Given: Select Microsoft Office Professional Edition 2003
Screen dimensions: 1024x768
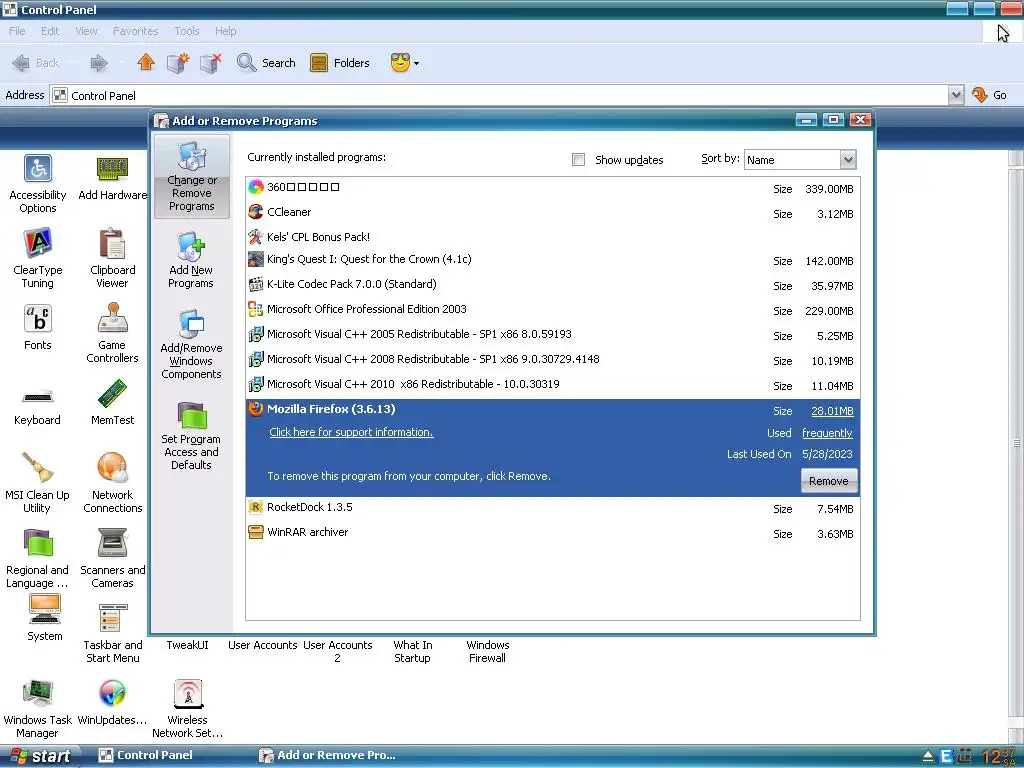Looking at the screenshot, I should click(553, 309).
